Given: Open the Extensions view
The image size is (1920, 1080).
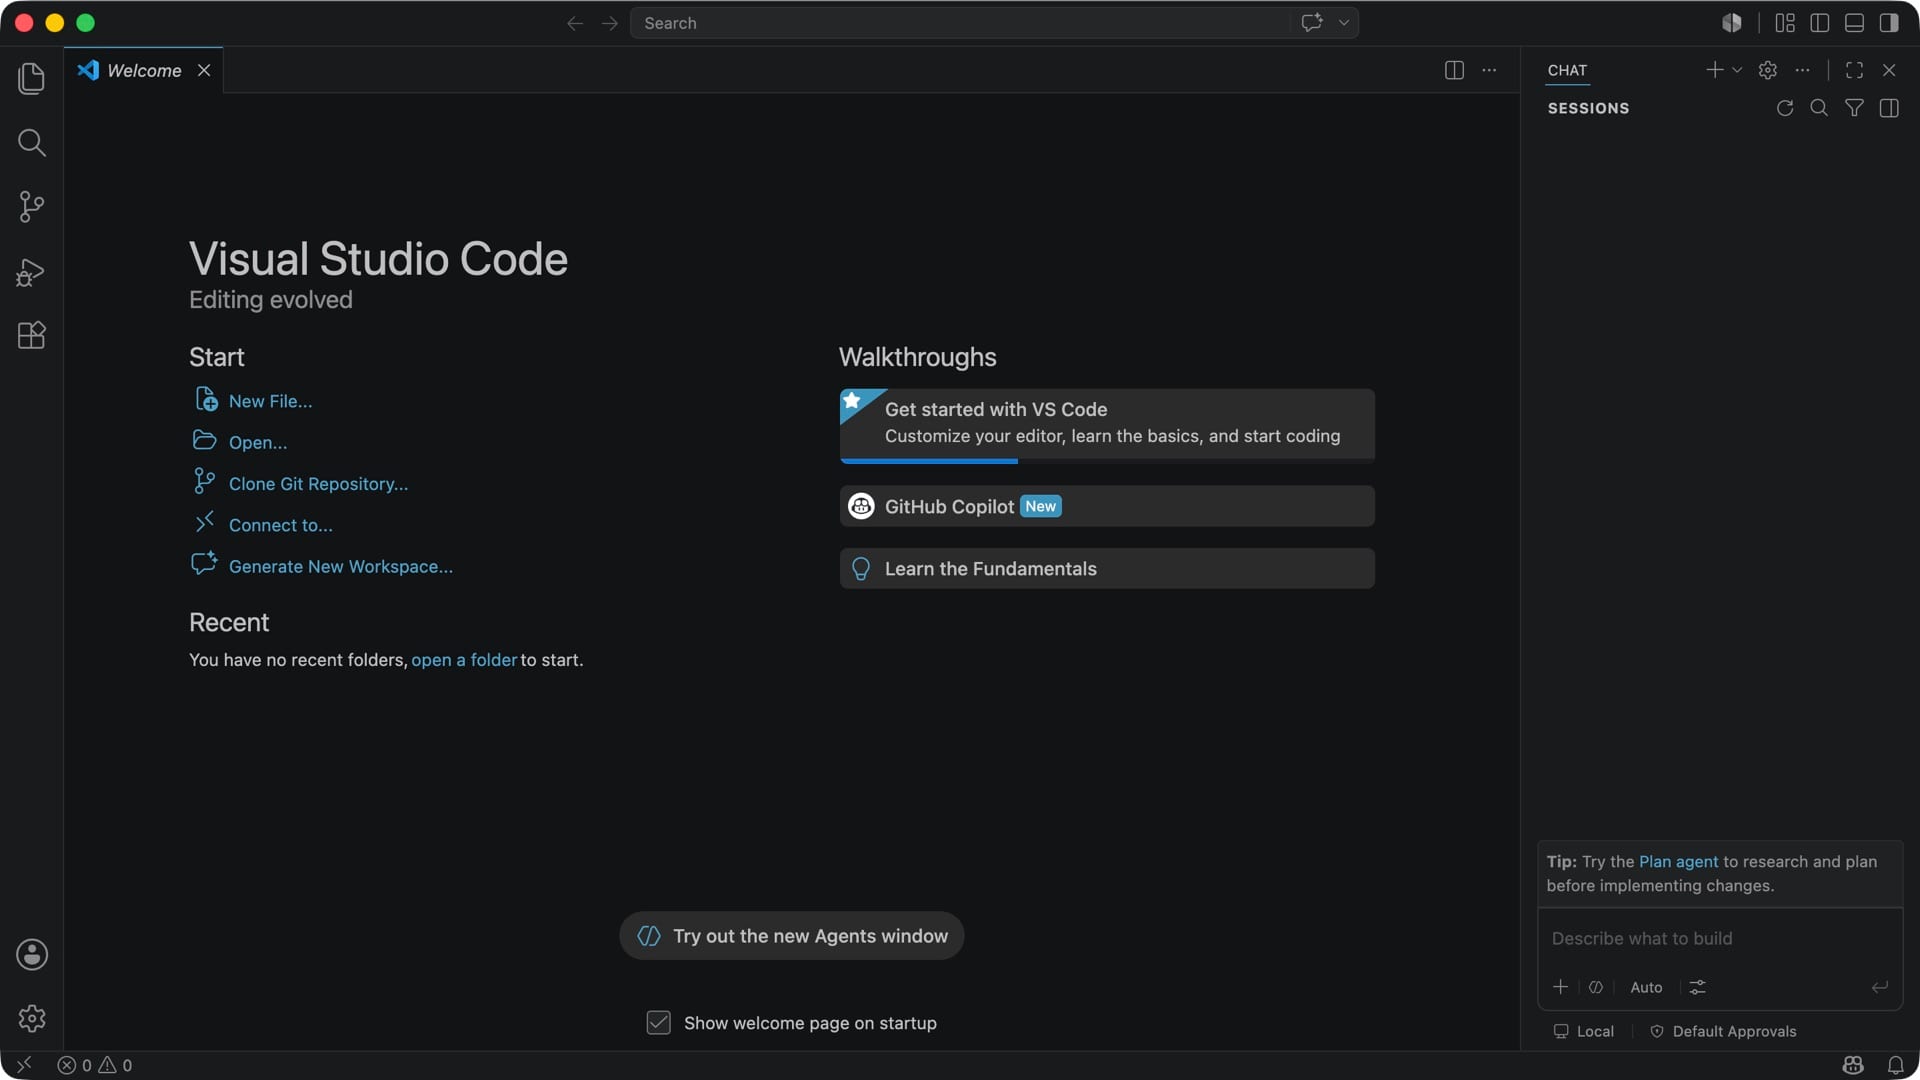Looking at the screenshot, I should point(32,335).
